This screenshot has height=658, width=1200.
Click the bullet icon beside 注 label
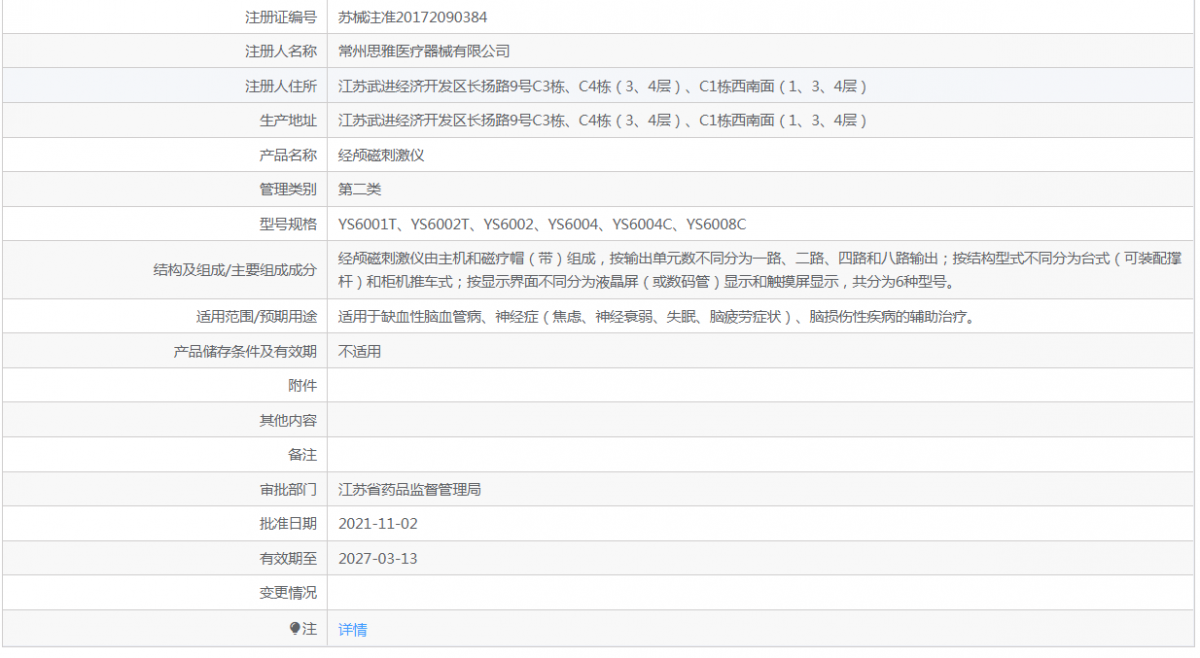[295, 629]
